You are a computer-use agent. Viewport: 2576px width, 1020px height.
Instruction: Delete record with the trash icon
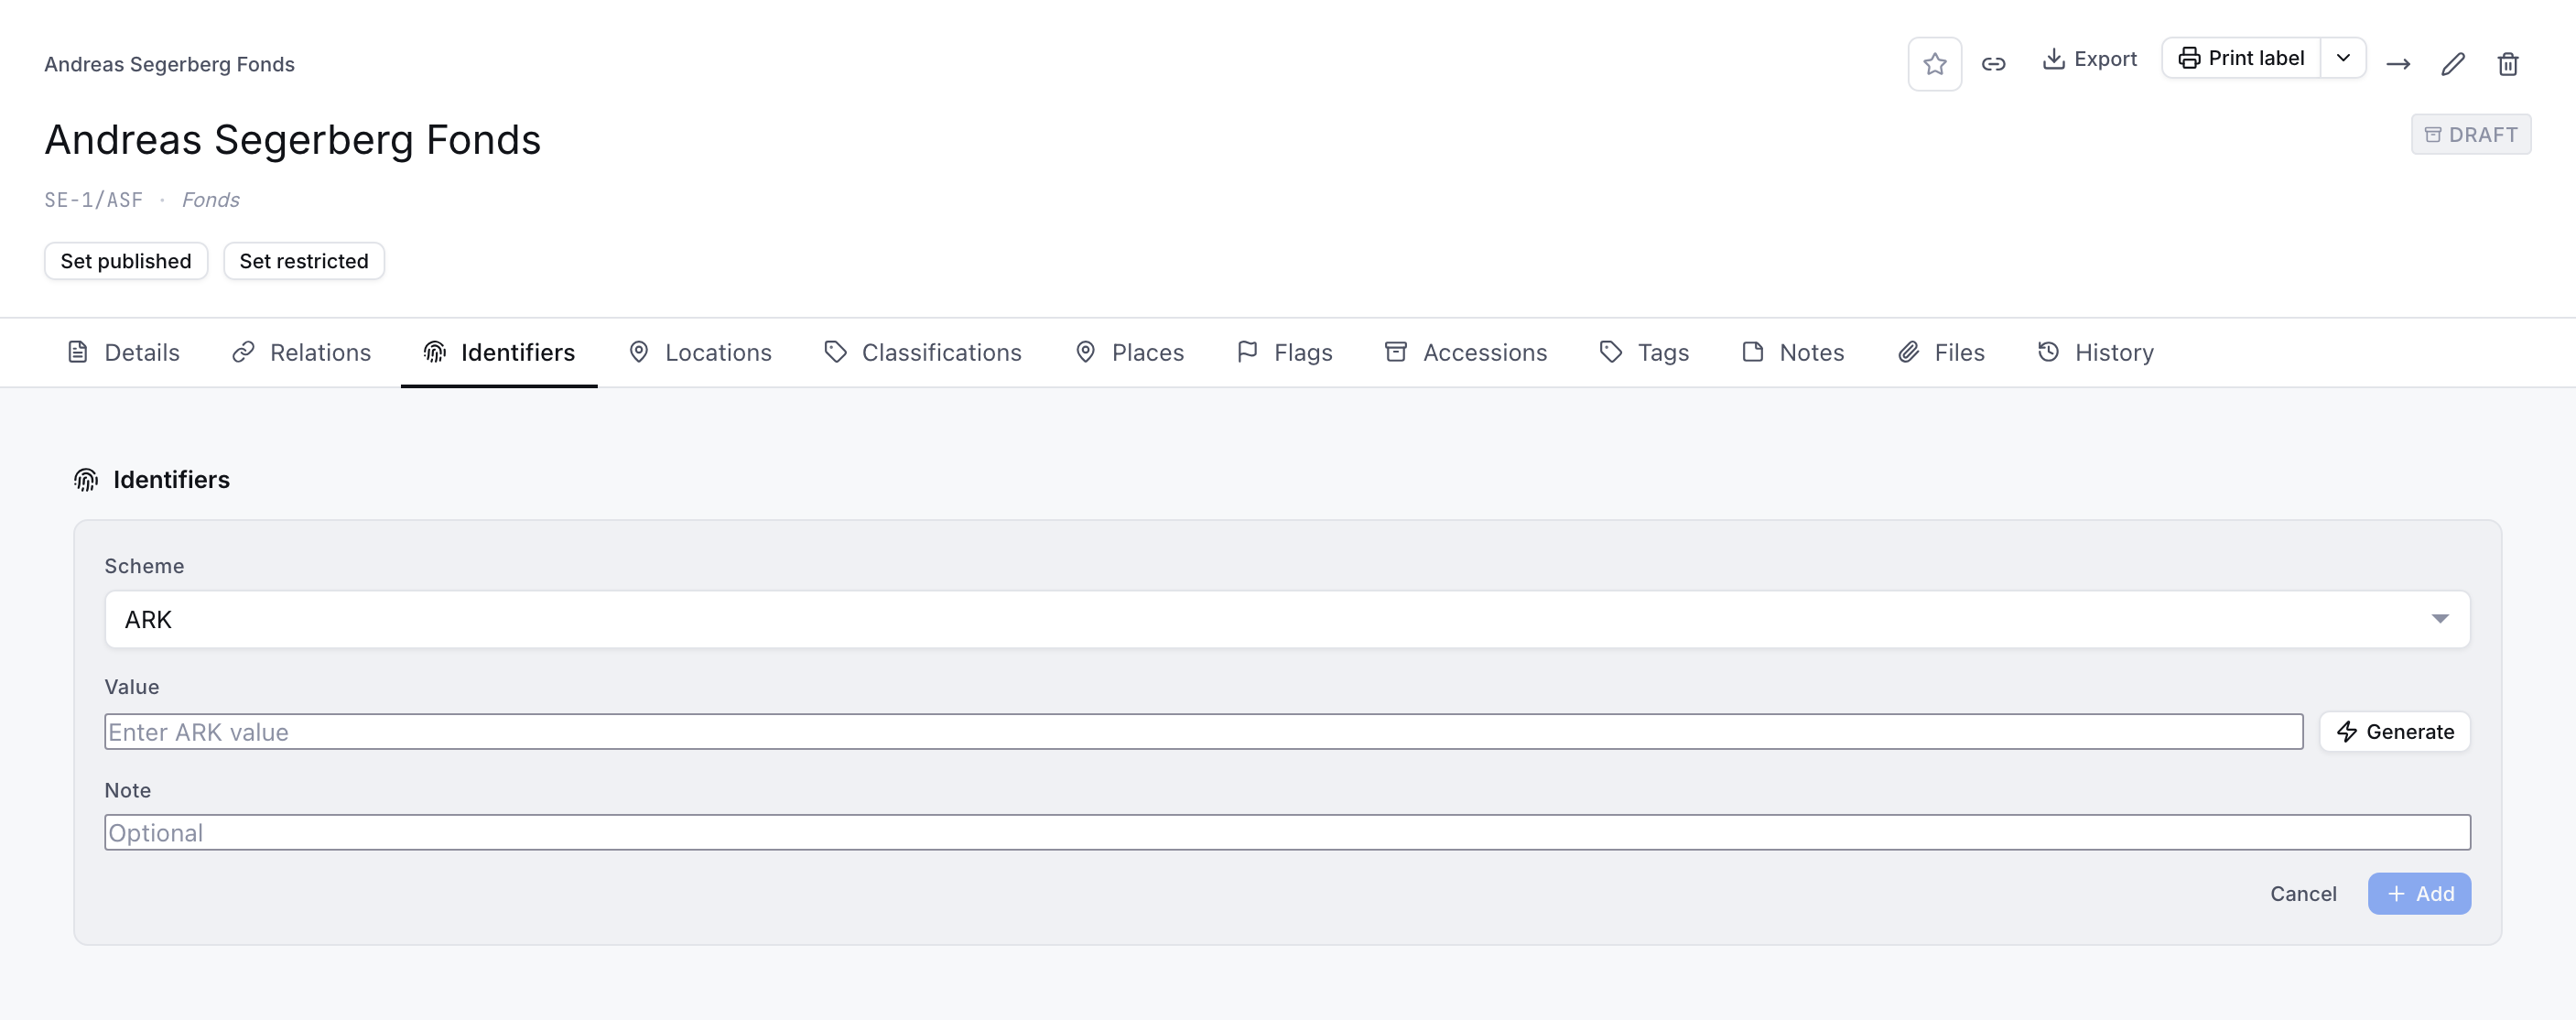(2507, 64)
